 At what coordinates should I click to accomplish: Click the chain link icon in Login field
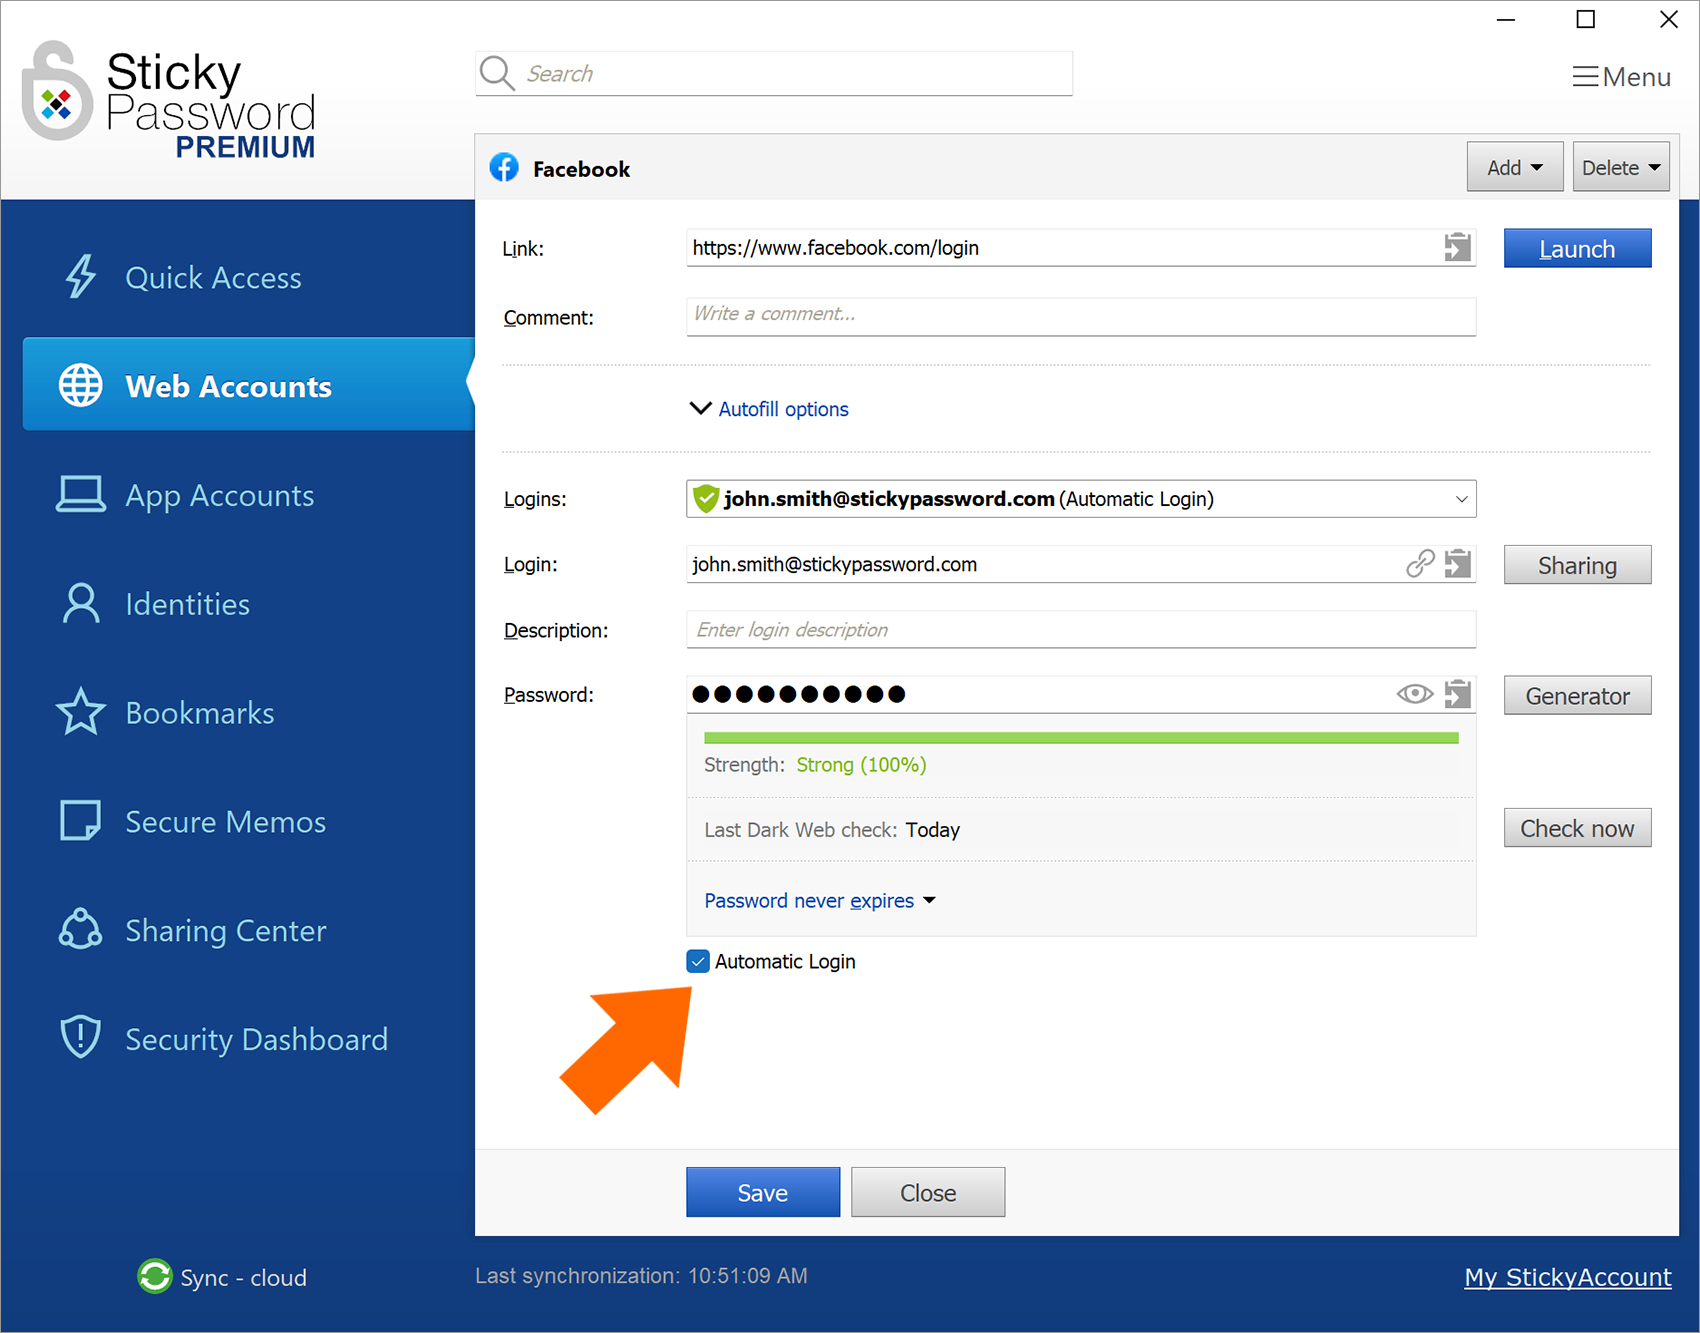[1420, 564]
